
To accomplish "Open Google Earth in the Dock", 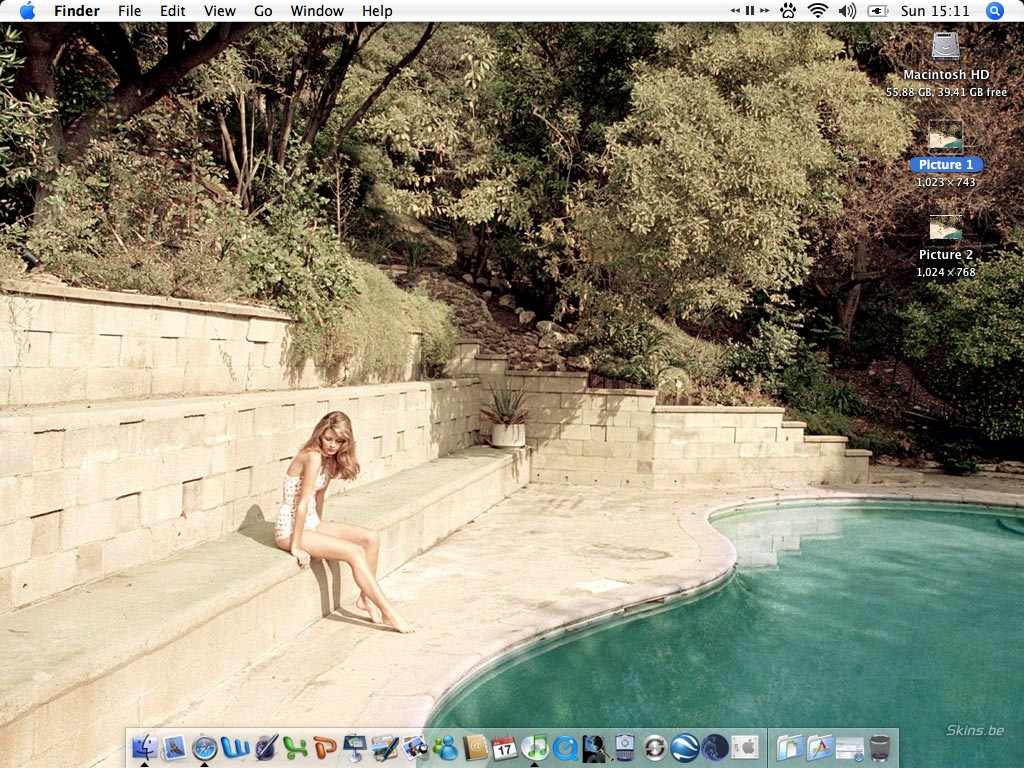I will tap(685, 747).
